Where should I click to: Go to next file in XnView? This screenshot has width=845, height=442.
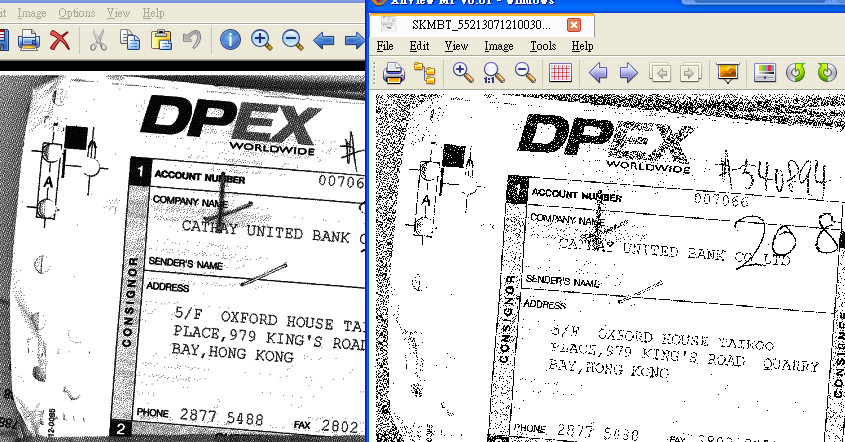(x=628, y=73)
